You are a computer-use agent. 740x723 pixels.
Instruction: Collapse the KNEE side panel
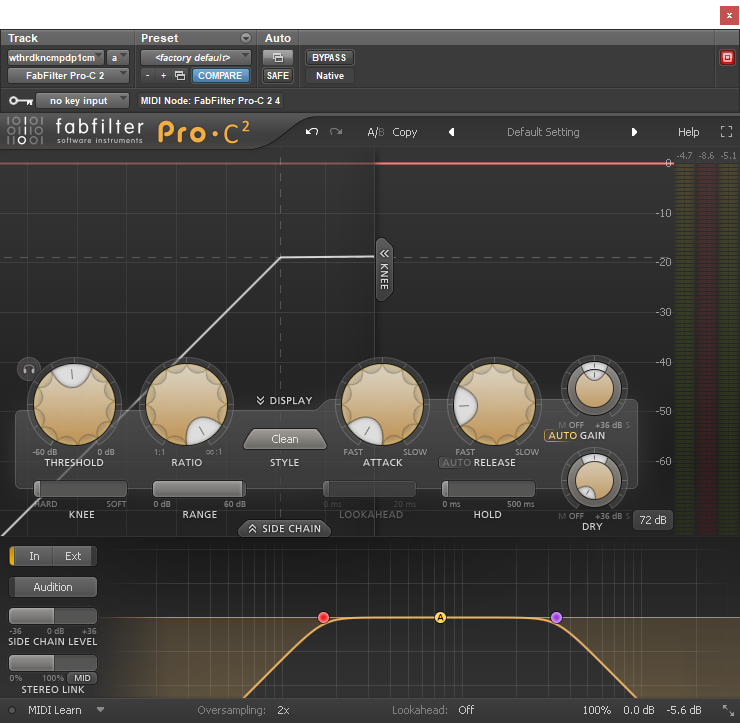point(384,269)
